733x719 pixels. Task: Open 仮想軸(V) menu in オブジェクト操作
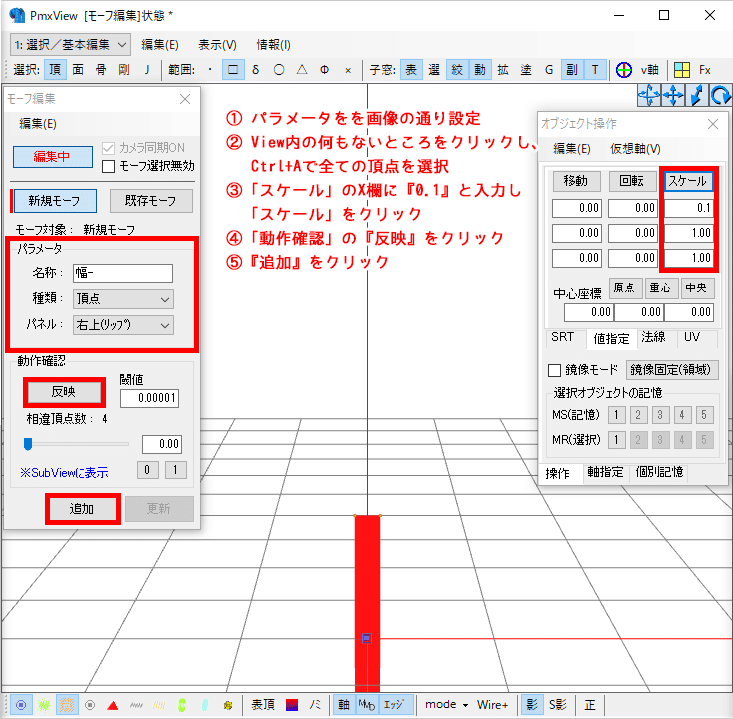tap(635, 149)
